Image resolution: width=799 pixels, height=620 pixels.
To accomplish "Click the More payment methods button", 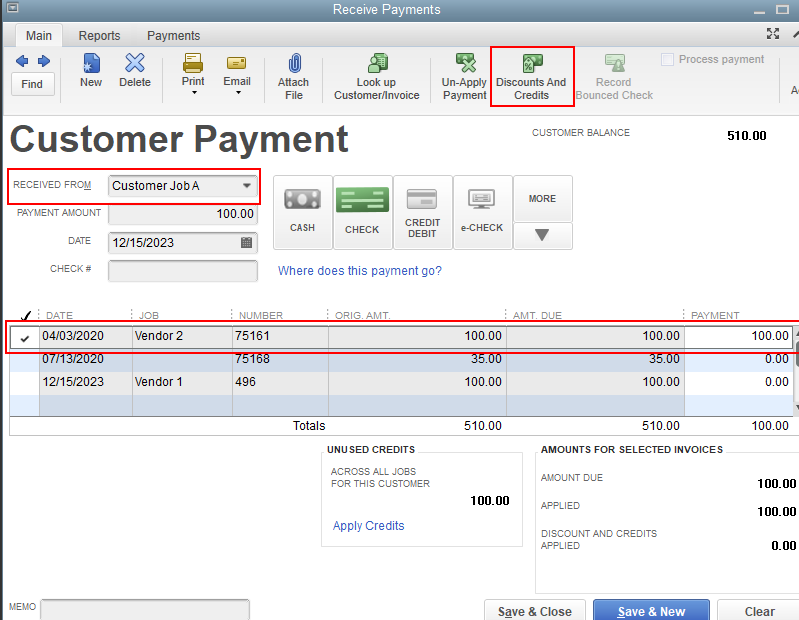I will point(543,199).
